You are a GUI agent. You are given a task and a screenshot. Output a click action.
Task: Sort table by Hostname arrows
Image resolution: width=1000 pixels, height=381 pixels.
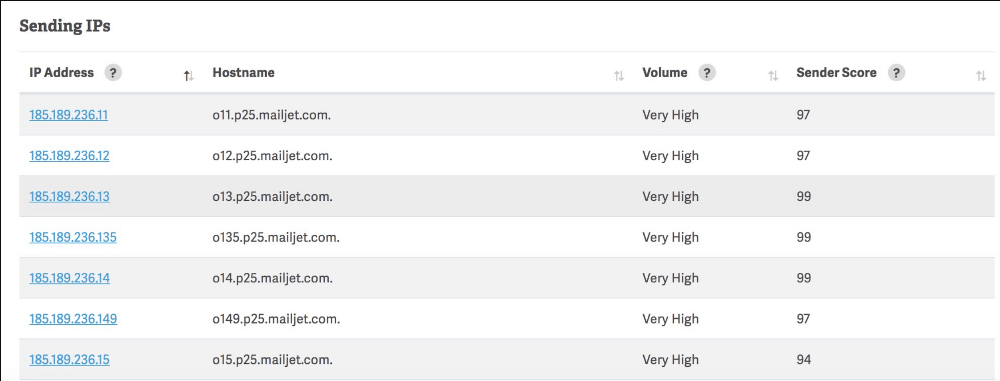tap(619, 76)
